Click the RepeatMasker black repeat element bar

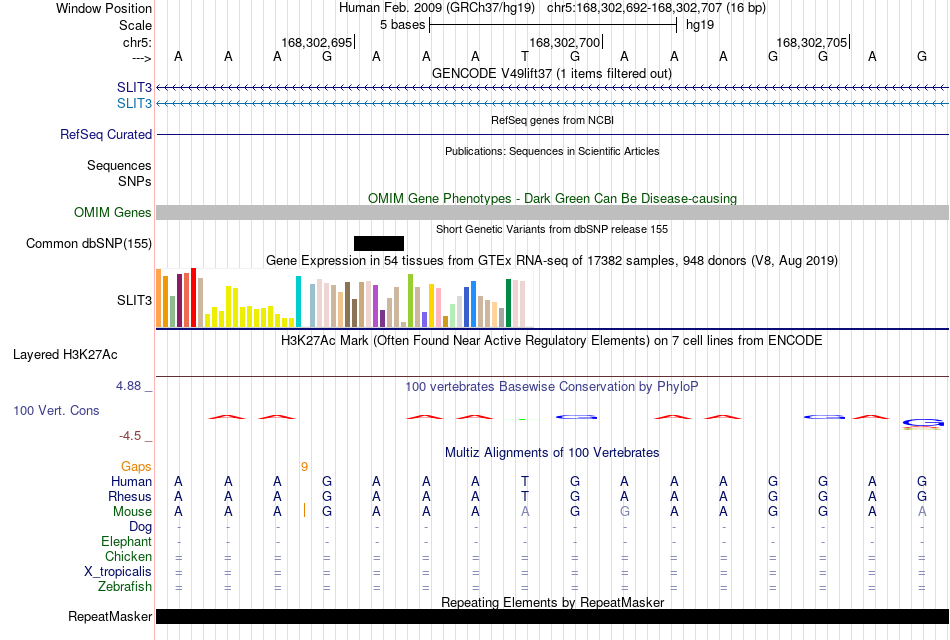click(552, 616)
